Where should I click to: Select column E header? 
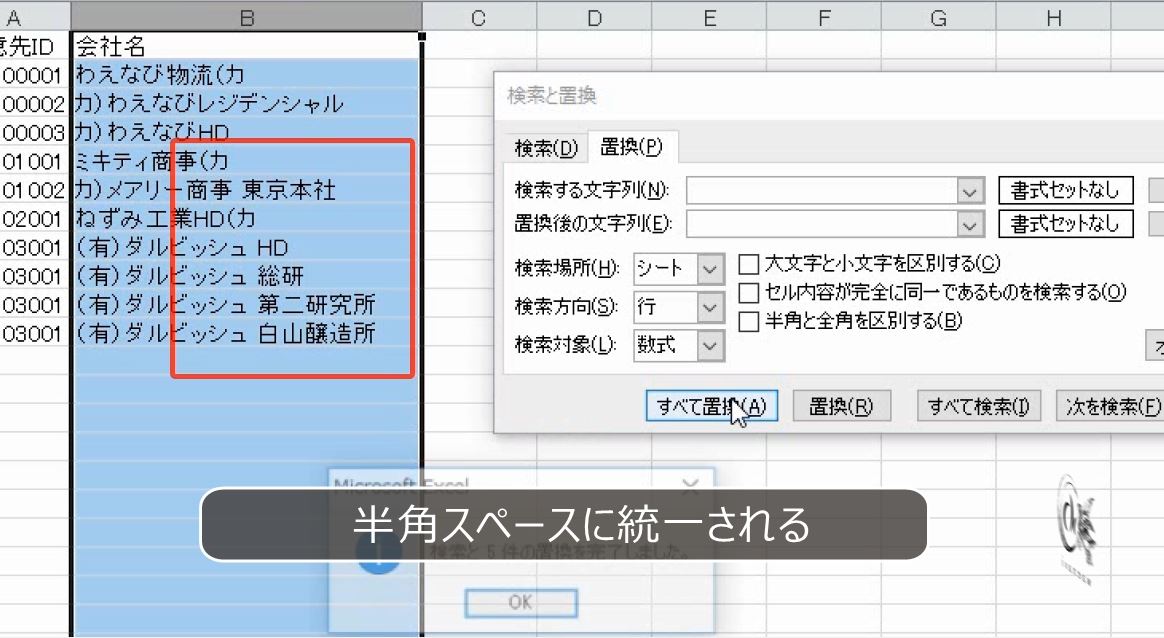click(709, 17)
